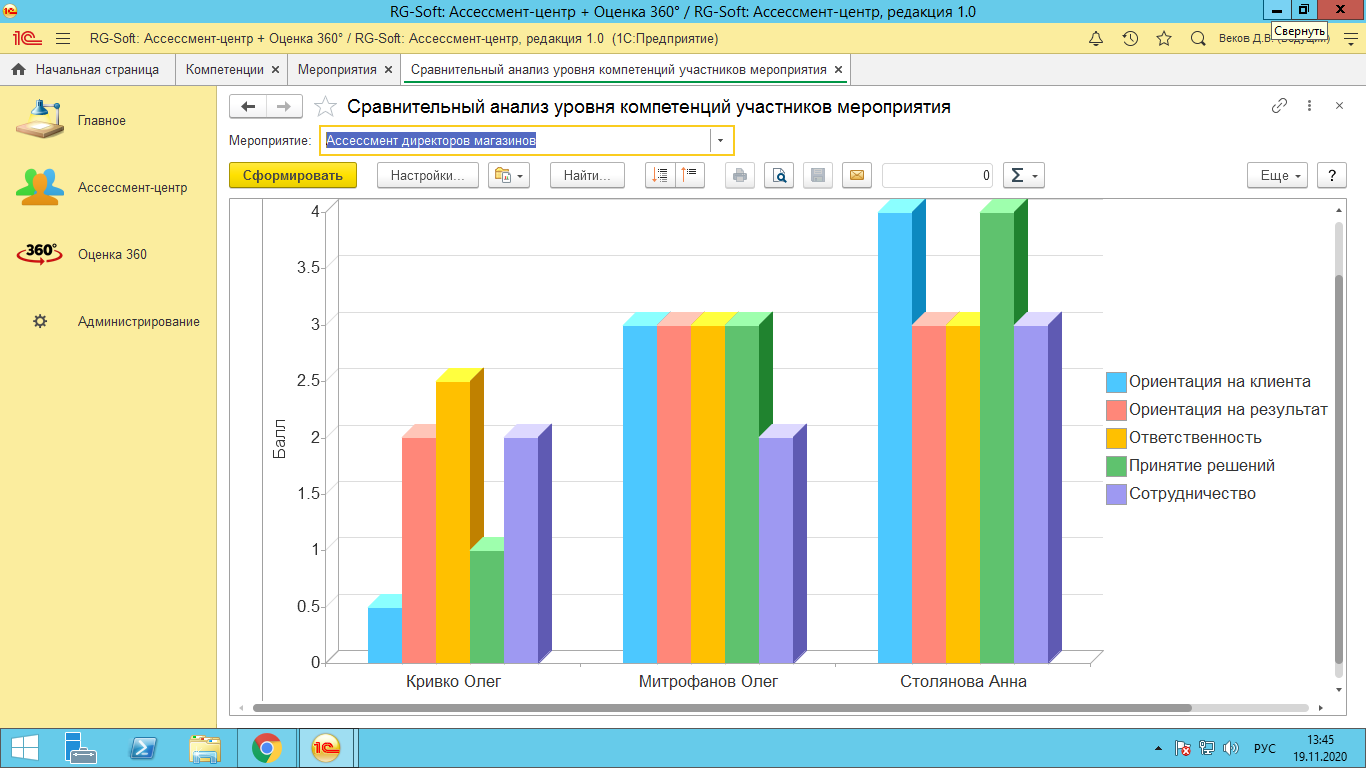Image resolution: width=1366 pixels, height=768 pixels.
Task: Open help with question mark button
Action: pyautogui.click(x=1332, y=175)
